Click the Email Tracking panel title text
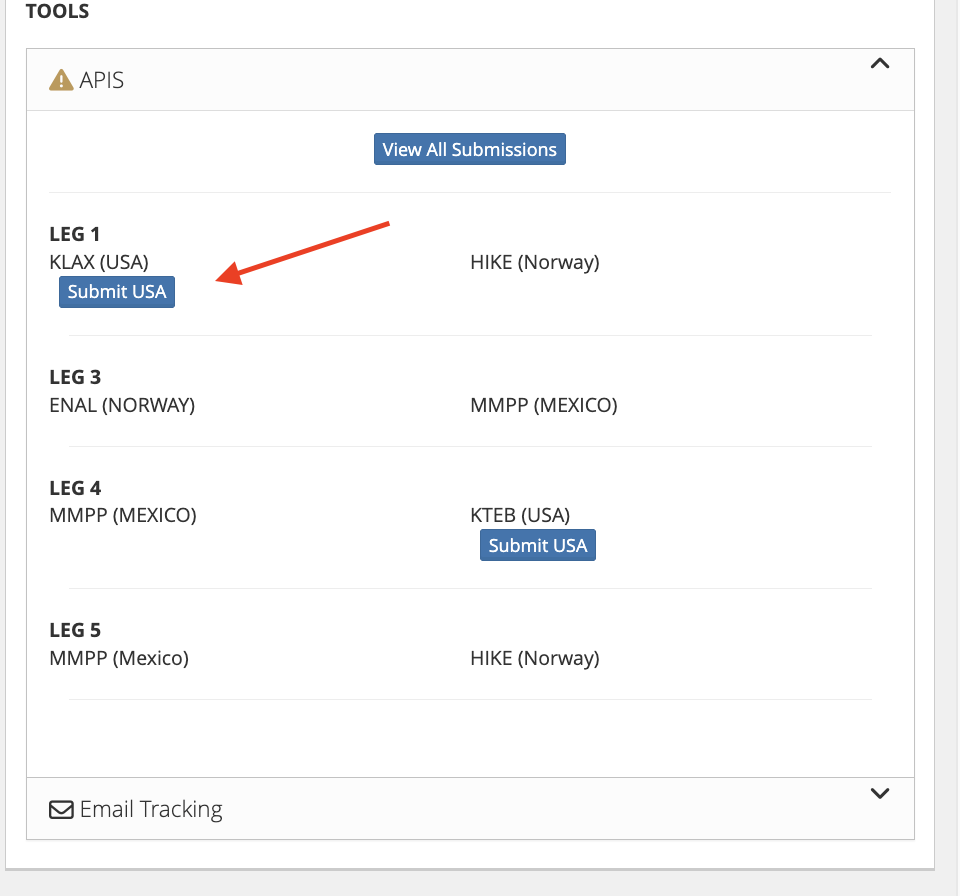The height and width of the screenshot is (896, 960). click(x=151, y=809)
